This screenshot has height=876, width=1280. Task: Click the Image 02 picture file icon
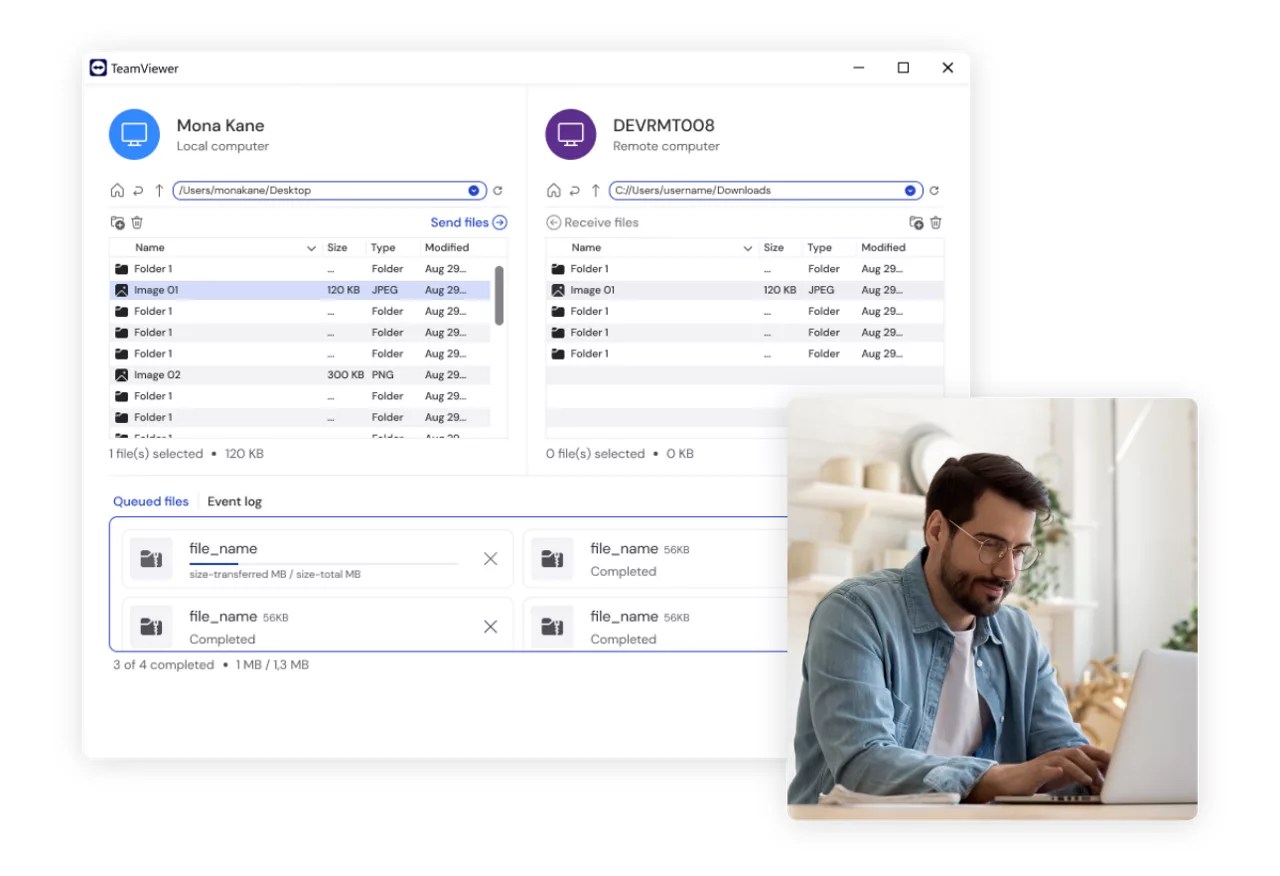(122, 375)
